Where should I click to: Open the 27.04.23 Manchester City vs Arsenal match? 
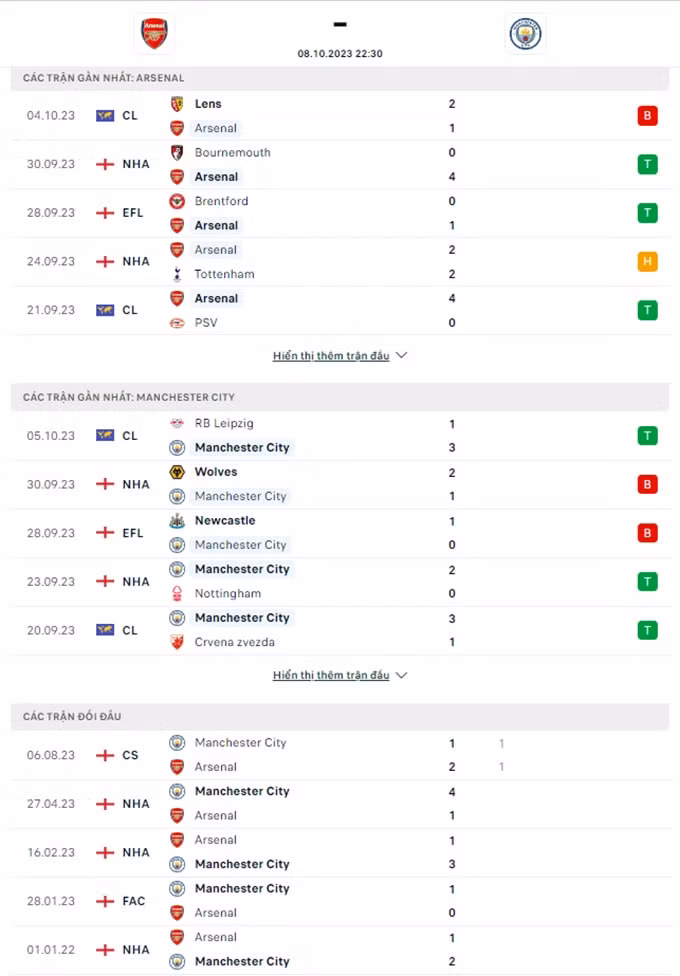[340, 804]
